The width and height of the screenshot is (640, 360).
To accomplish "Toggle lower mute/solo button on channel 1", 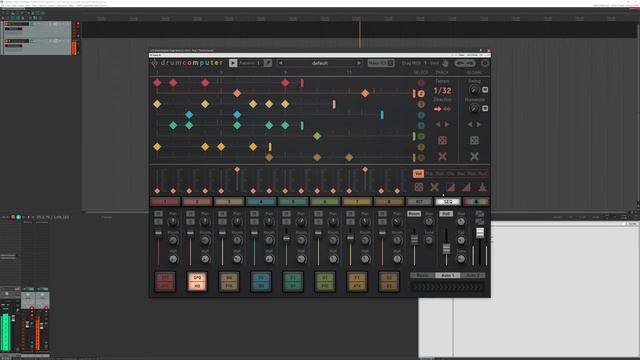I will [158, 222].
